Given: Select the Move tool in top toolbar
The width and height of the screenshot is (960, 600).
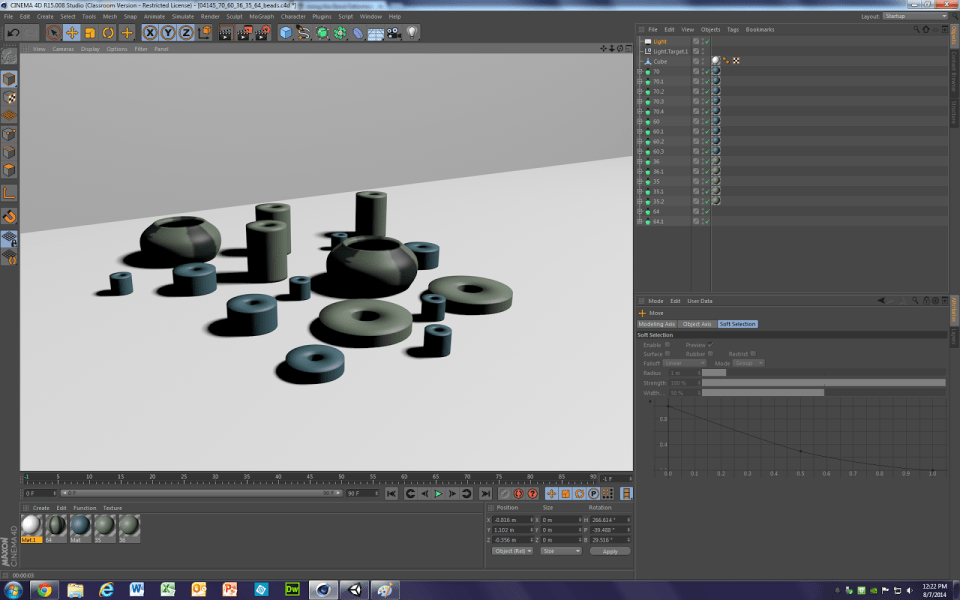Looking at the screenshot, I should (x=72, y=33).
